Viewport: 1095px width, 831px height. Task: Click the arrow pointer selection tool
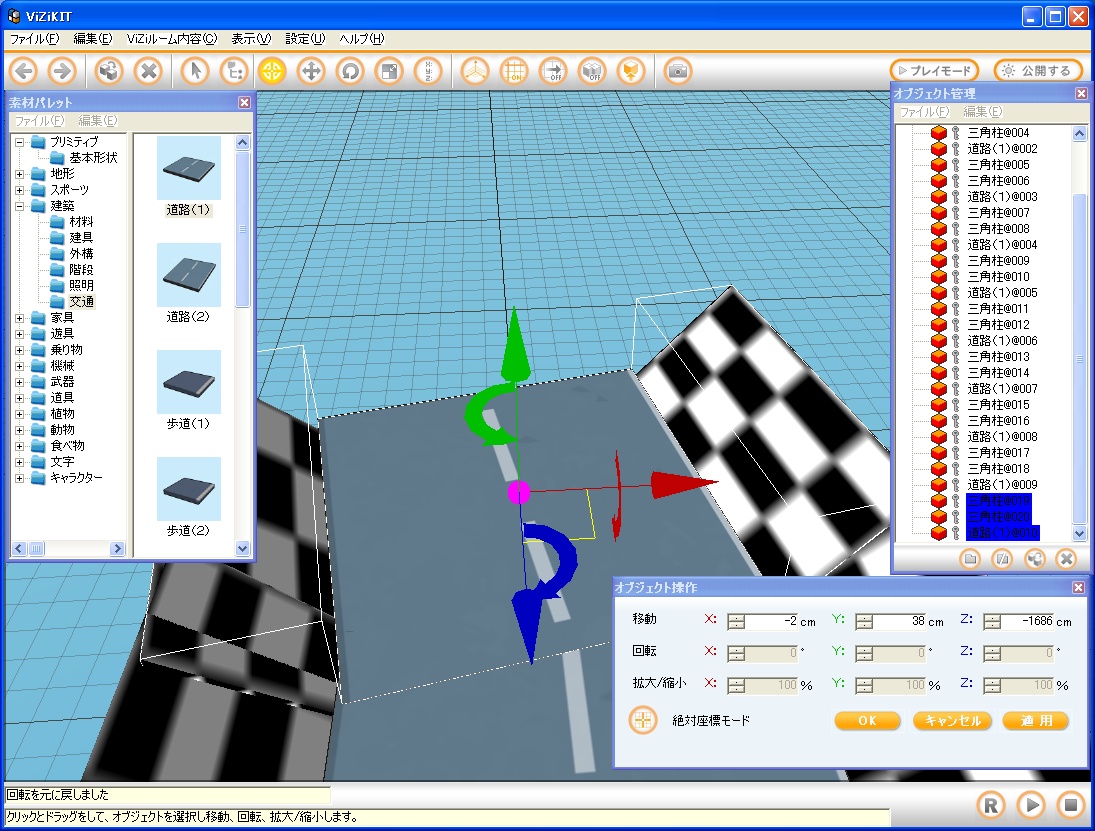196,71
